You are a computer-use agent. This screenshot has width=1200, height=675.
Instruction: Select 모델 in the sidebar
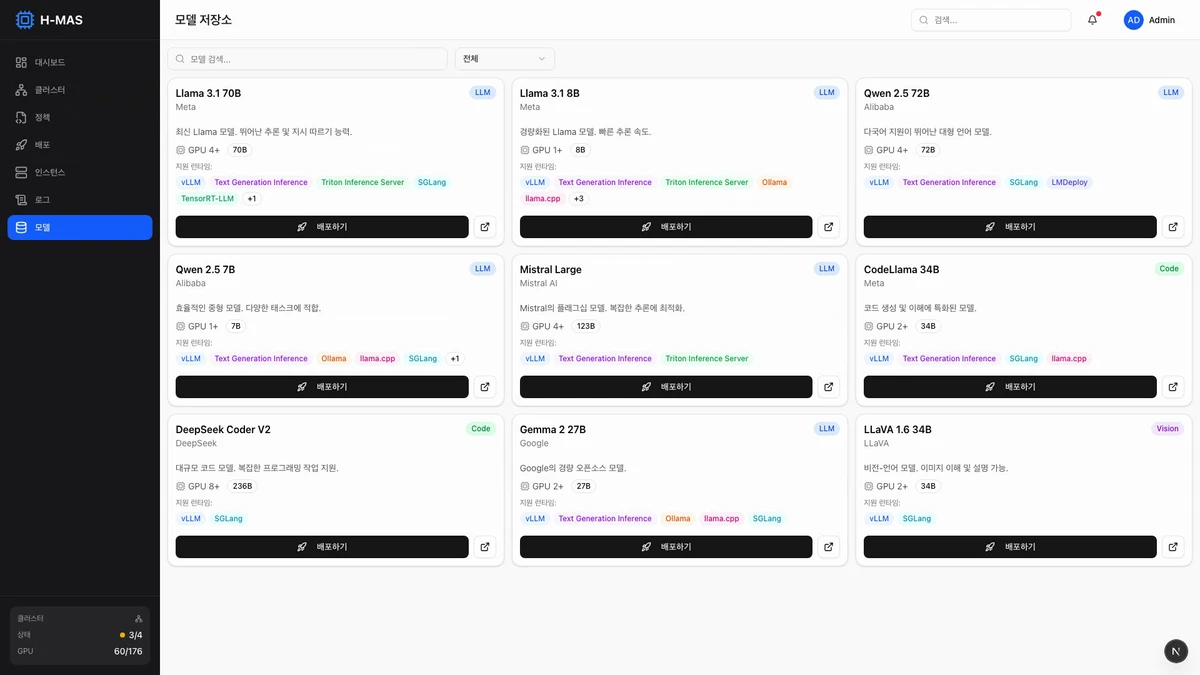coord(80,227)
